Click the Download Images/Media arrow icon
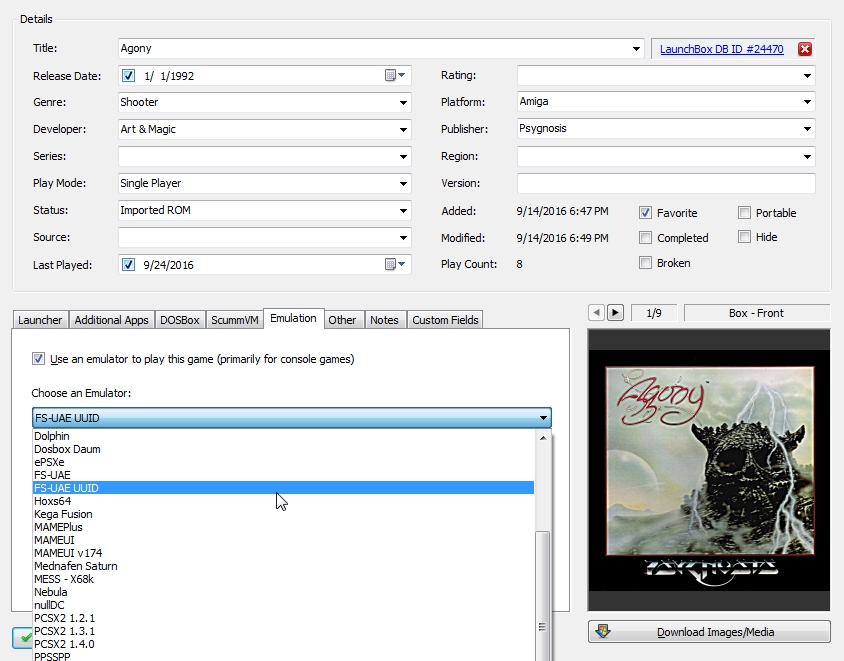Image resolution: width=844 pixels, height=661 pixels. 603,632
